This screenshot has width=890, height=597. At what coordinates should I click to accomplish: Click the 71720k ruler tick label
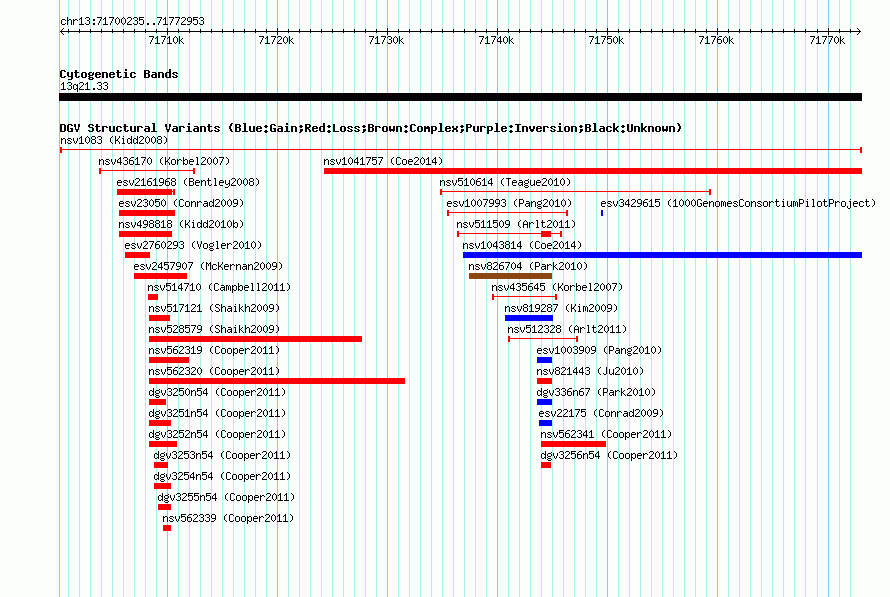[x=276, y=40]
